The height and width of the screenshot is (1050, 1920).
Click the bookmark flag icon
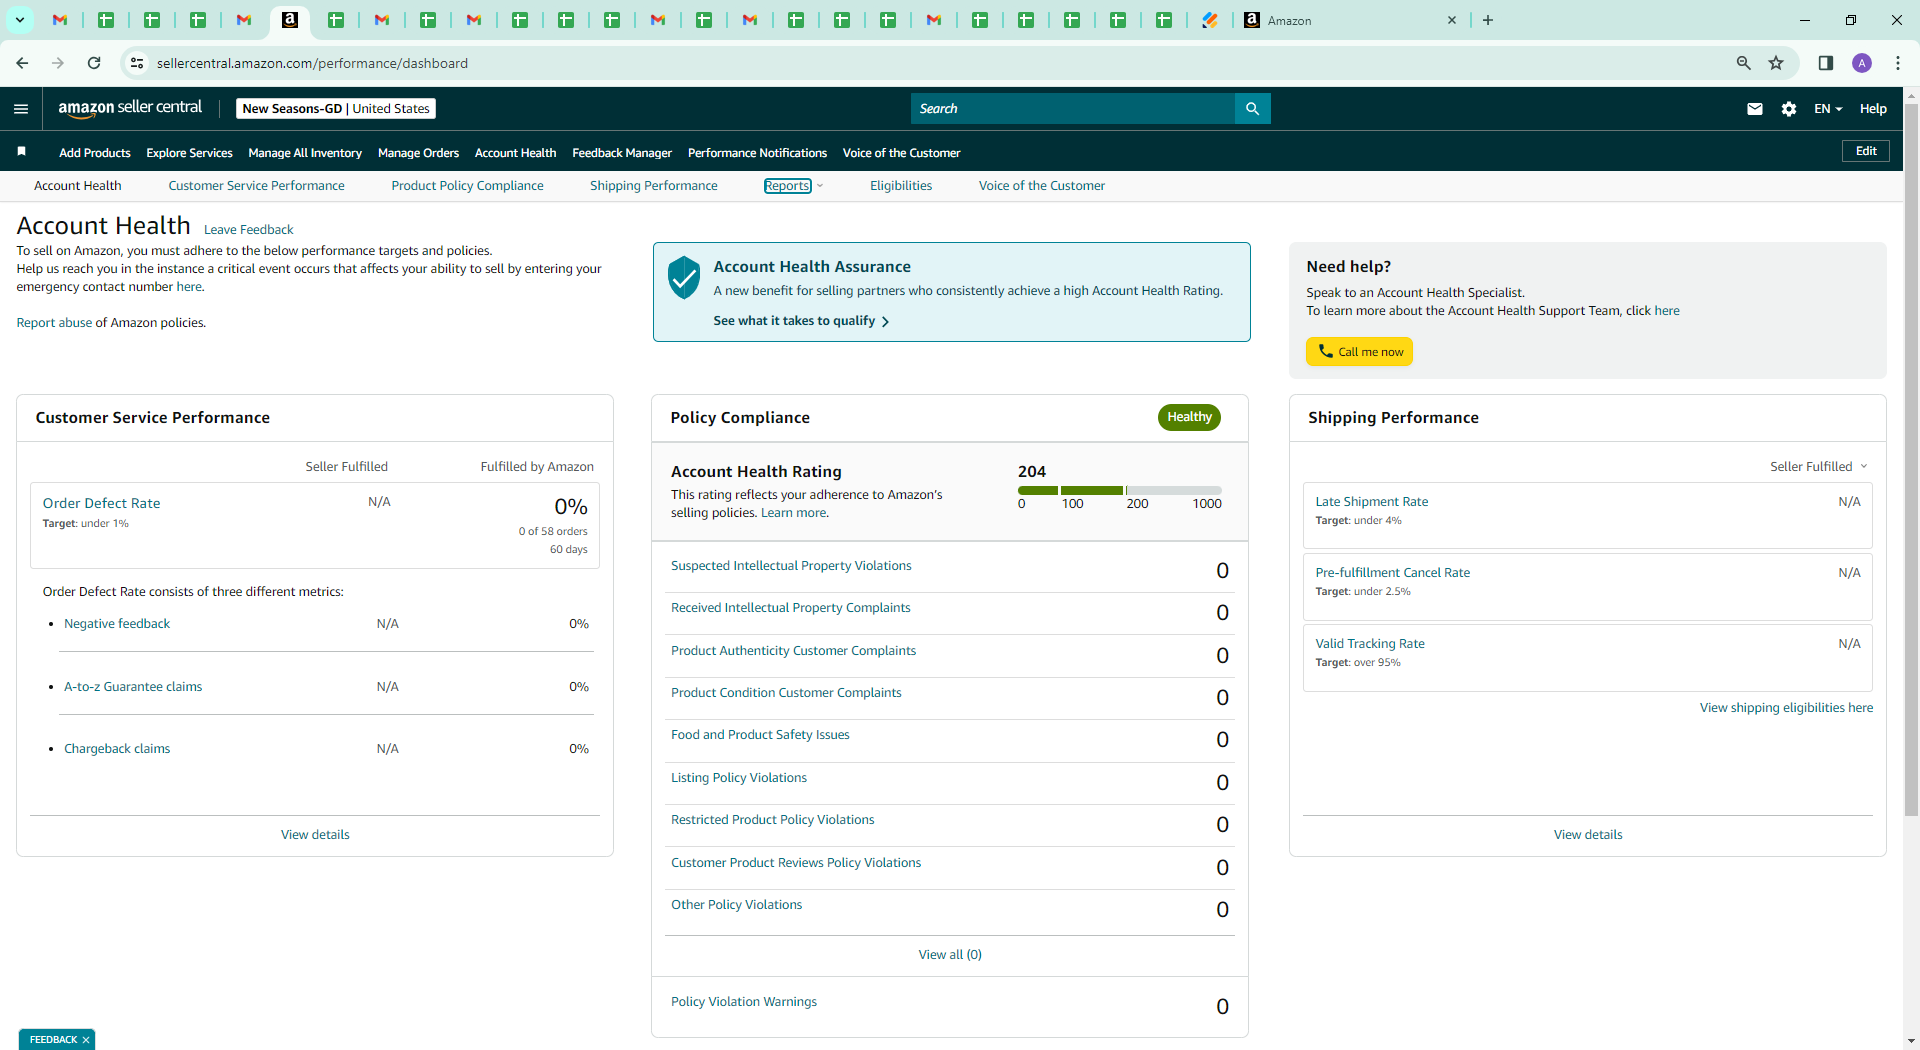point(22,152)
